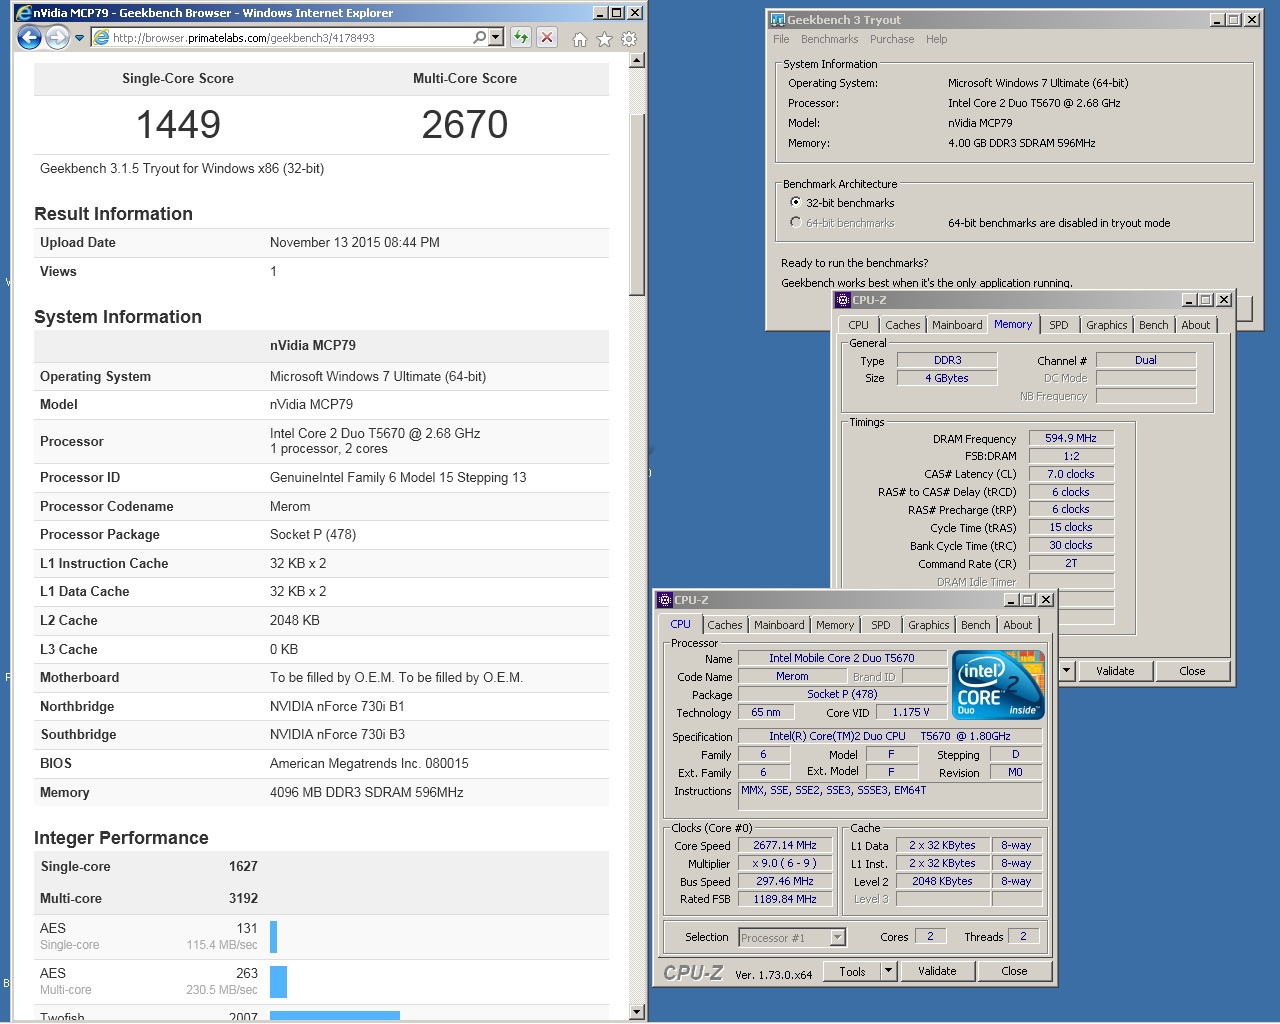Open About tab in back CPU-Z window
Screen dimensions: 1280x1024
click(1196, 325)
